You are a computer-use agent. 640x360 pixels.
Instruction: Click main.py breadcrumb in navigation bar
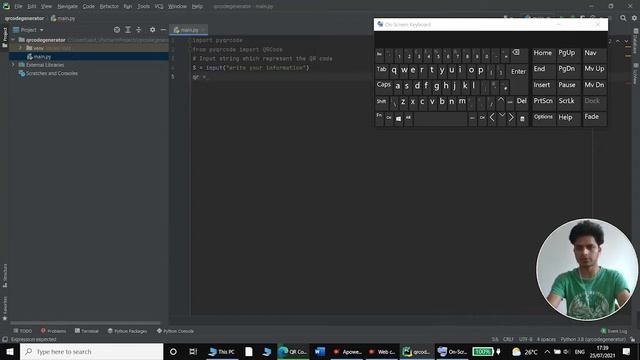click(63, 18)
